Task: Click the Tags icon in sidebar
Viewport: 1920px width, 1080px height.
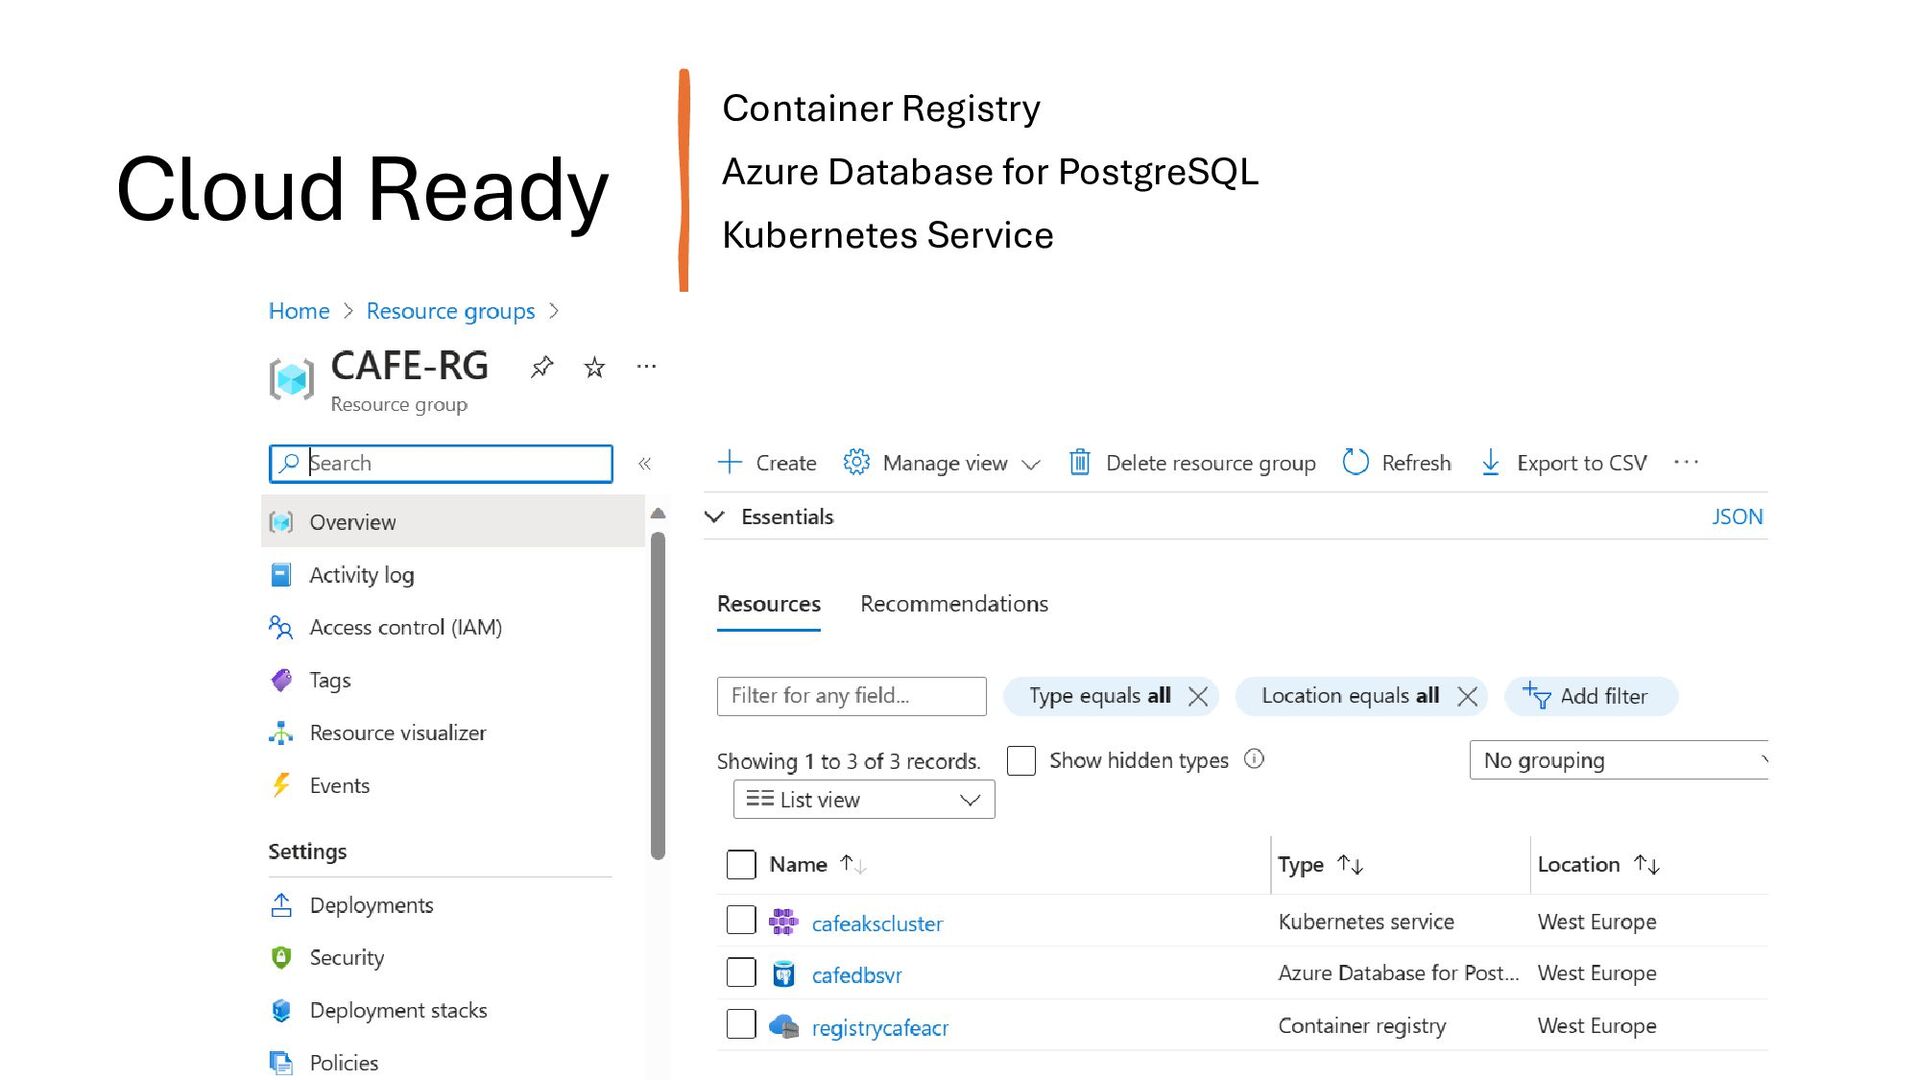Action: (281, 680)
